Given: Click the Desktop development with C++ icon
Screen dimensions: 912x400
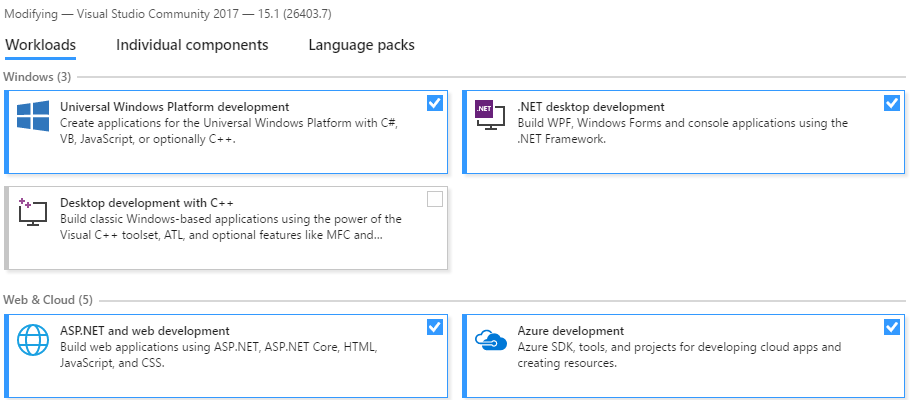Looking at the screenshot, I should 32,212.
